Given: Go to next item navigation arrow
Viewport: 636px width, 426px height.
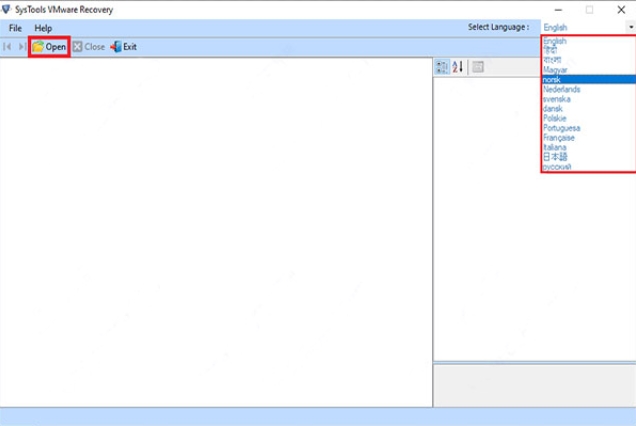Looking at the screenshot, I should [22, 47].
